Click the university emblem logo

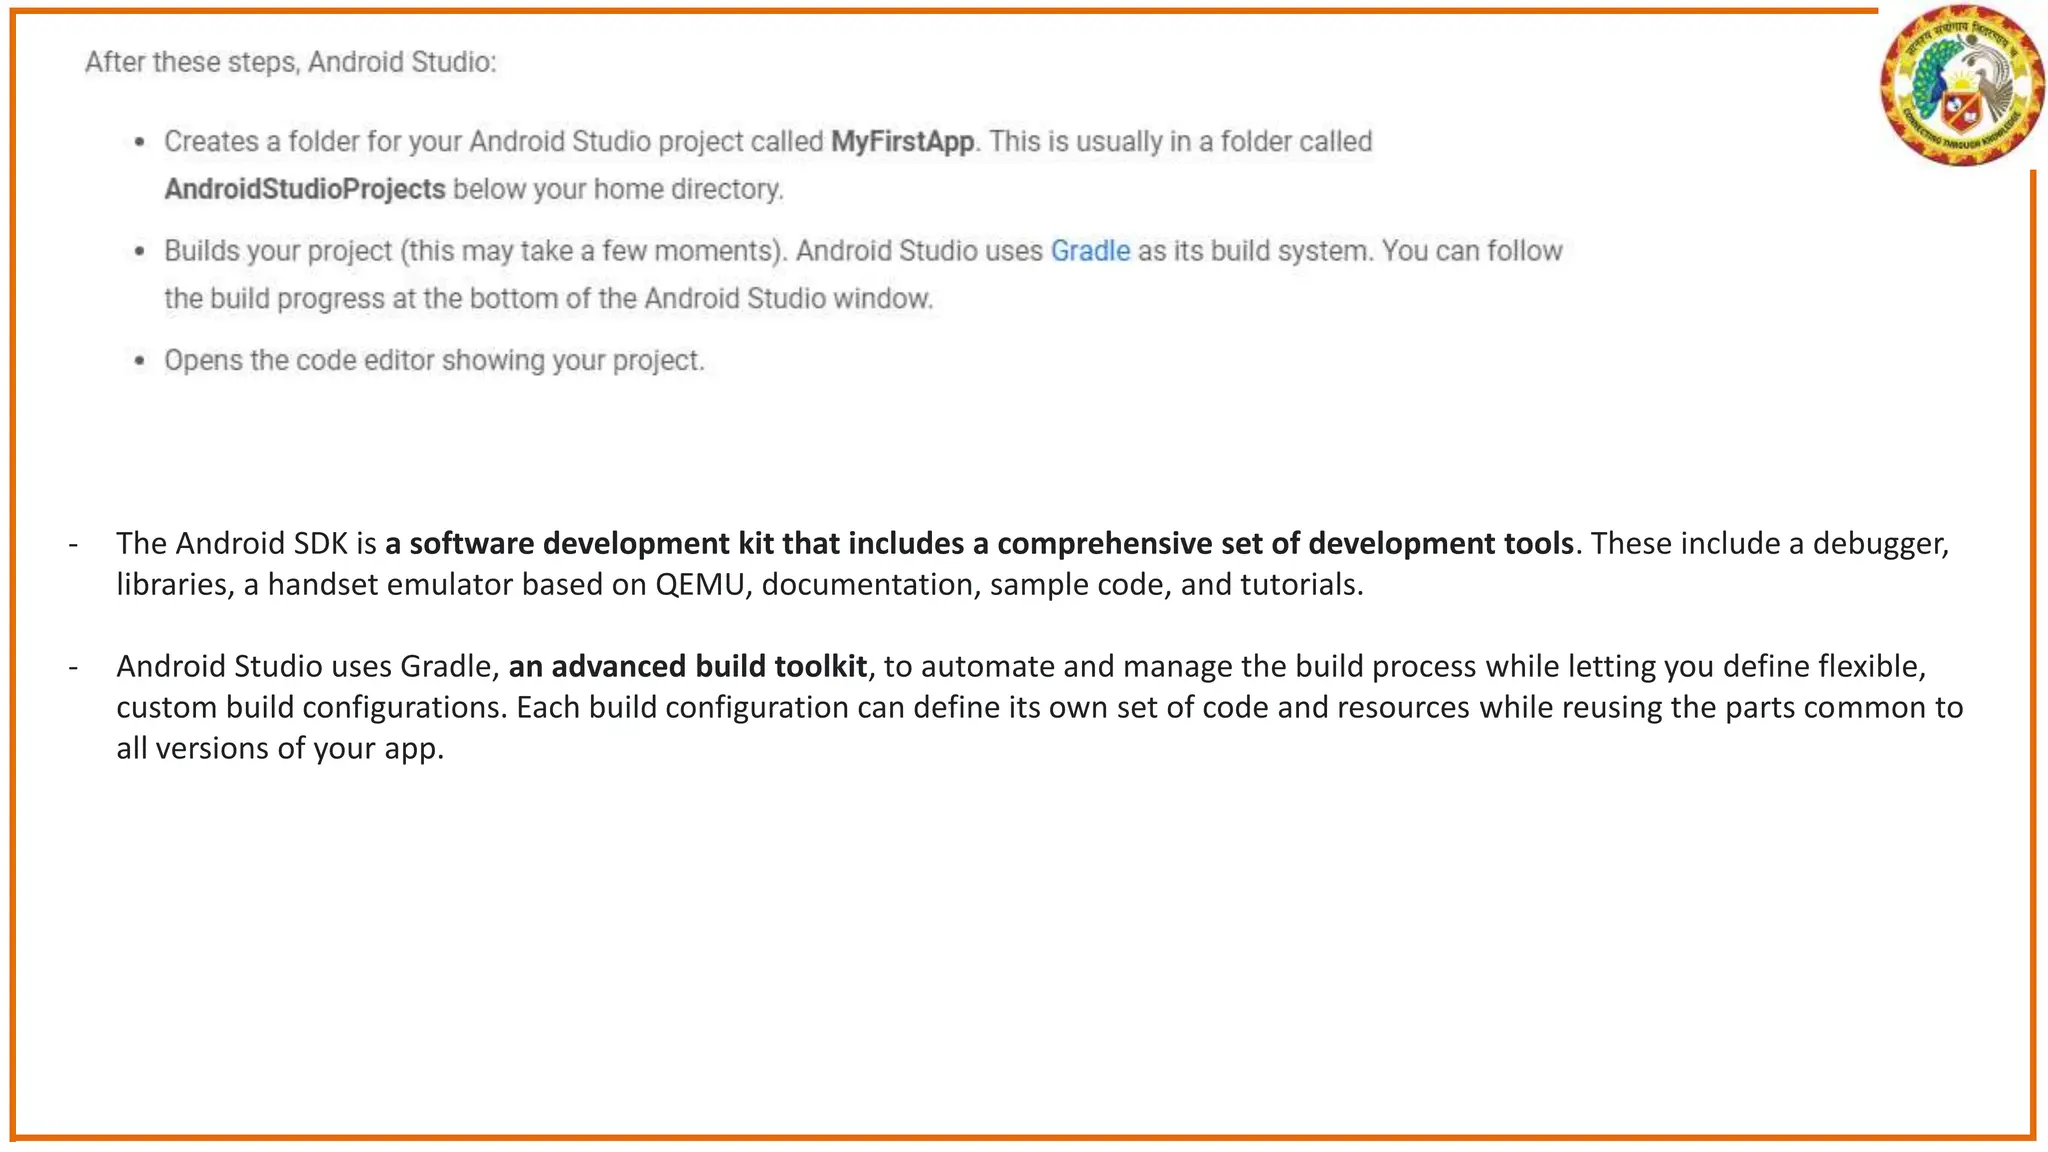pyautogui.click(x=1962, y=85)
